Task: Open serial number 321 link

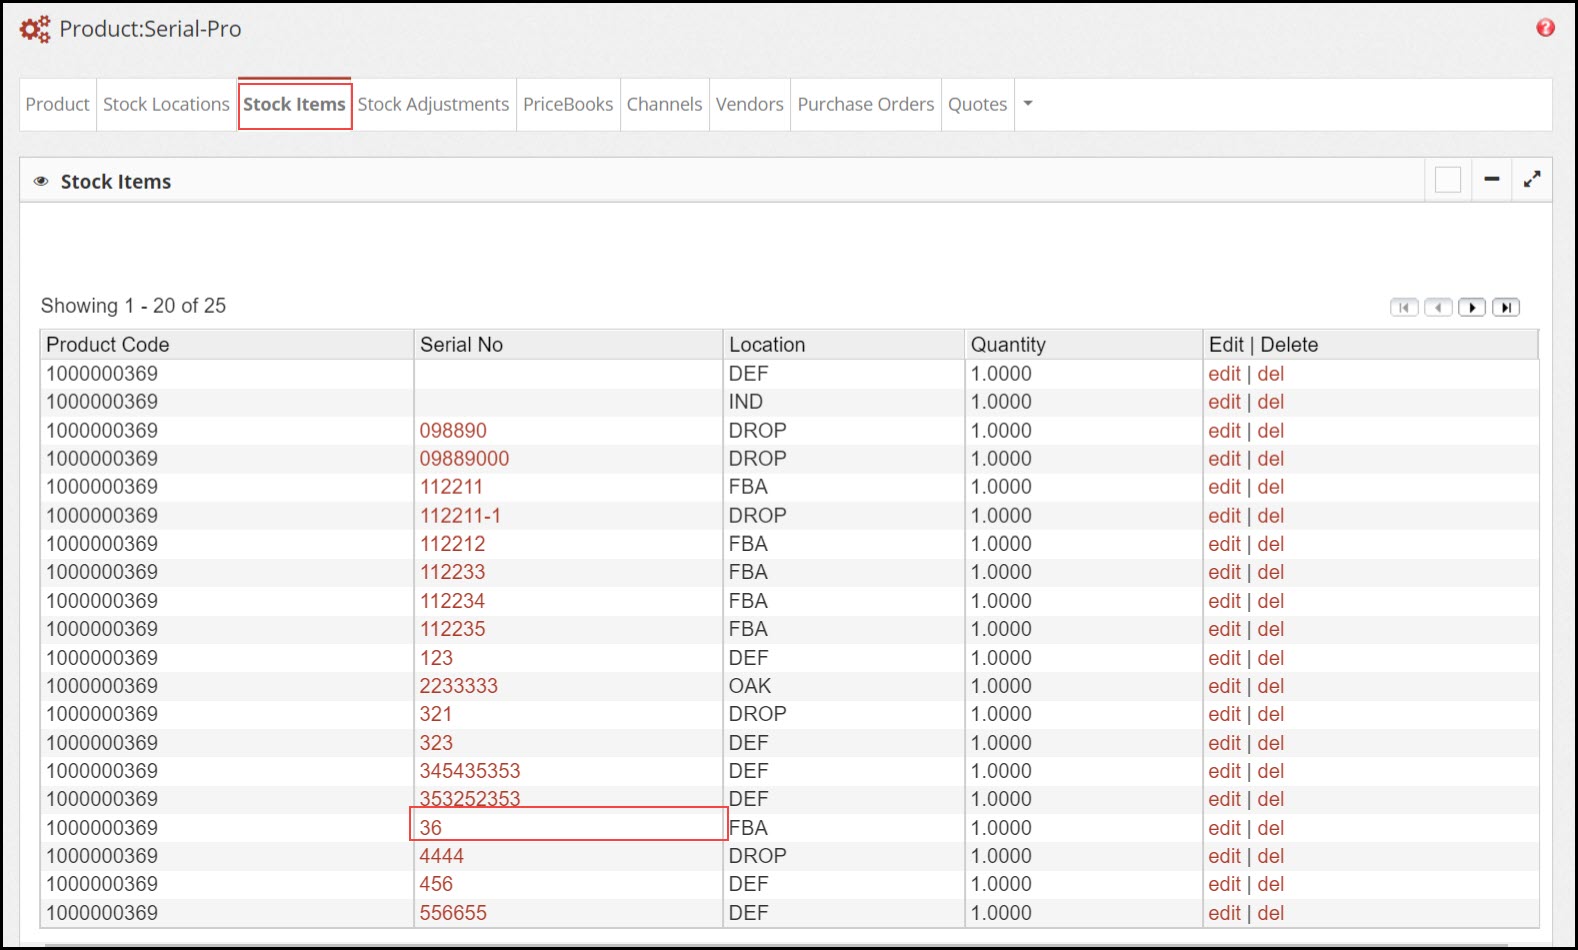Action: pyautogui.click(x=436, y=714)
